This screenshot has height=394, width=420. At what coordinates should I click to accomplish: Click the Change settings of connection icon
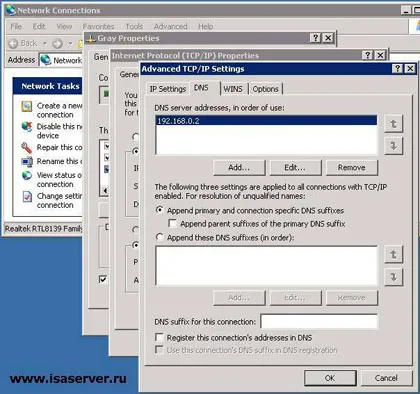point(27,196)
